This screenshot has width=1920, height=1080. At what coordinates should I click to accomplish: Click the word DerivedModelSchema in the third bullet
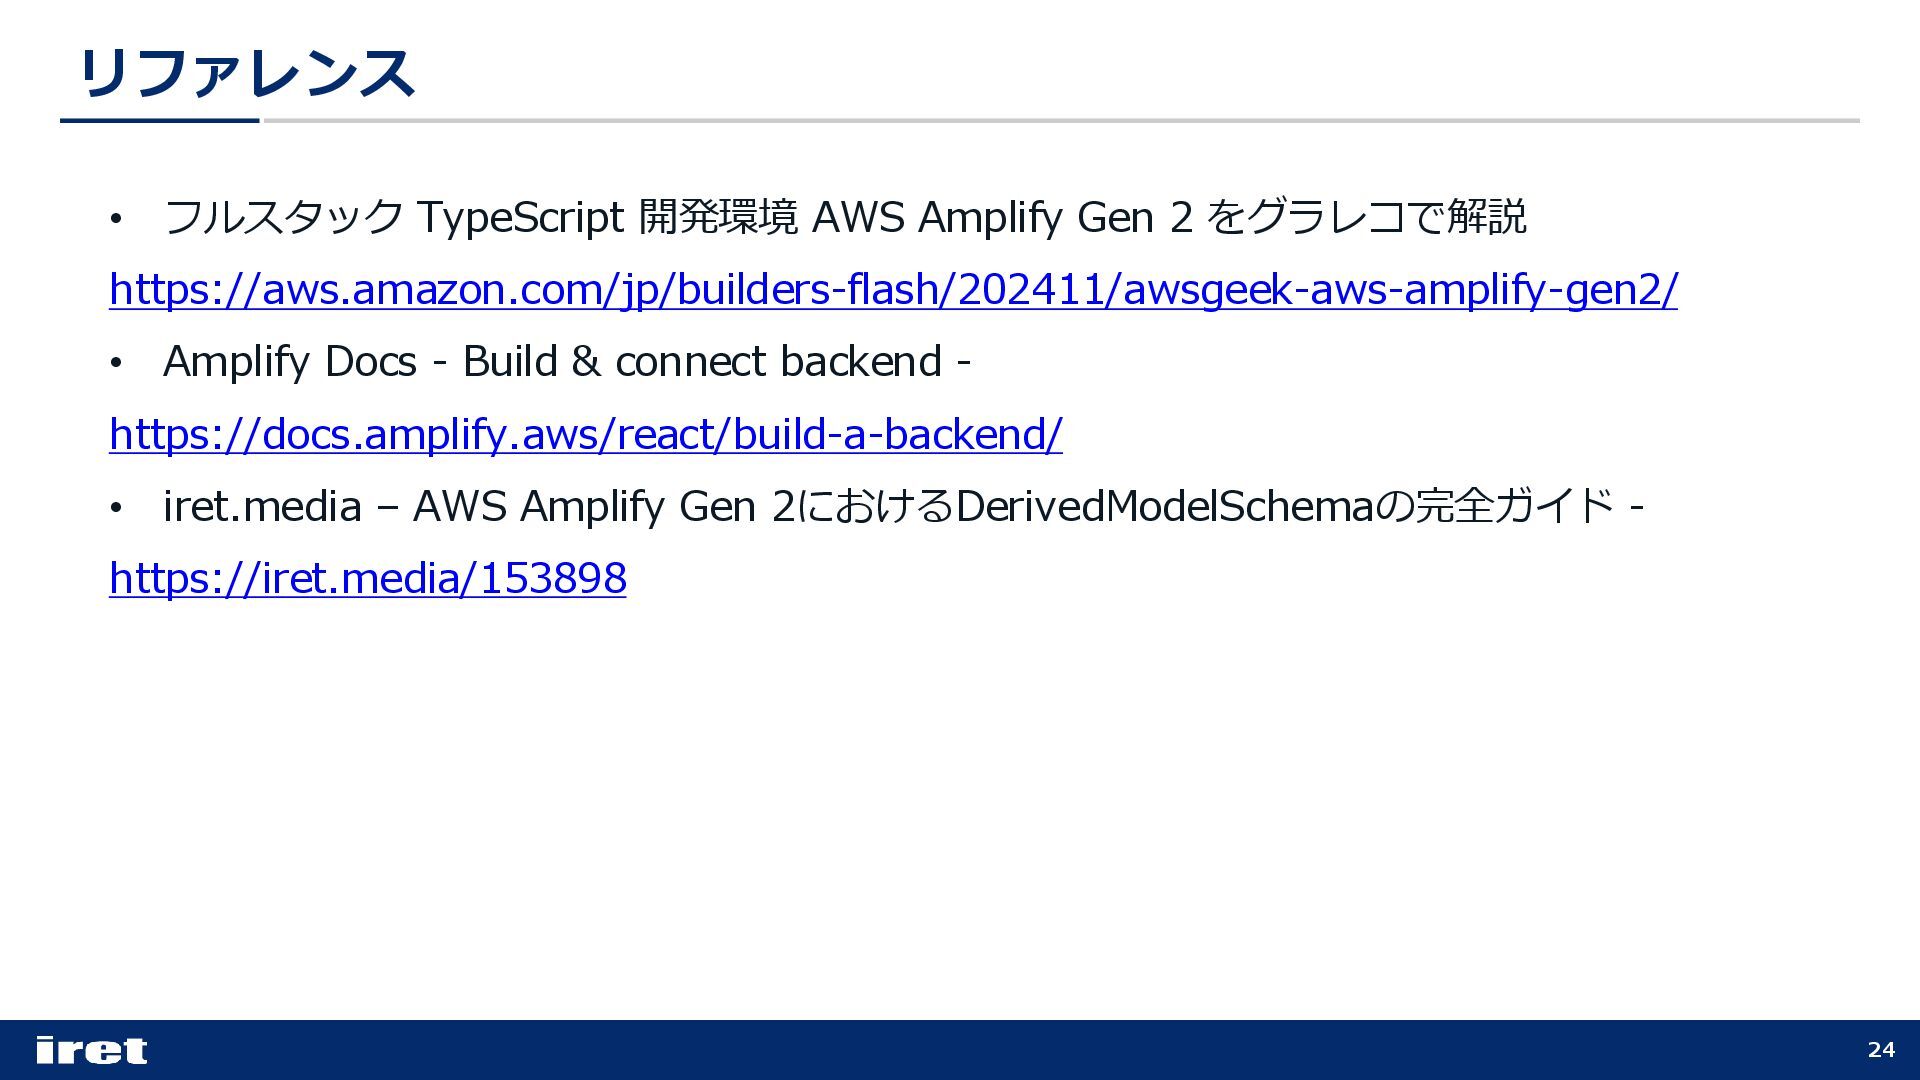coord(1165,506)
